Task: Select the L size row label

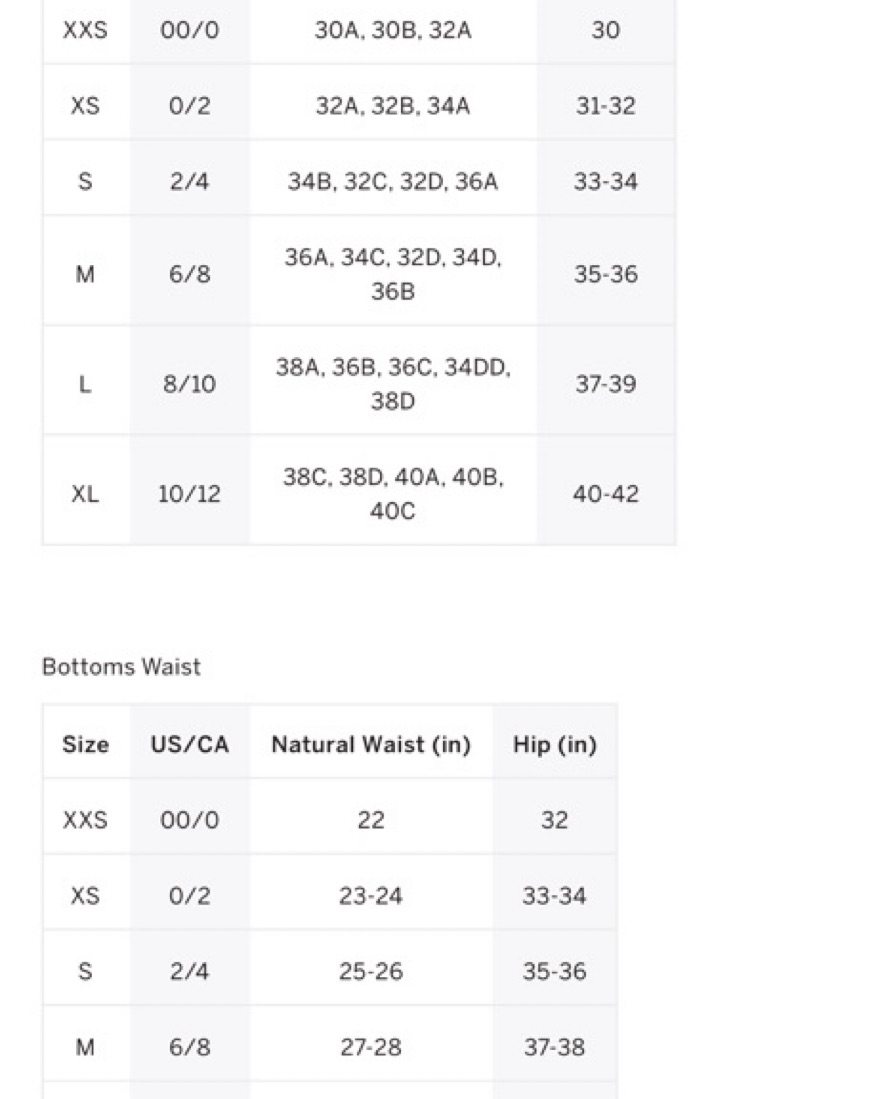Action: [x=86, y=384]
